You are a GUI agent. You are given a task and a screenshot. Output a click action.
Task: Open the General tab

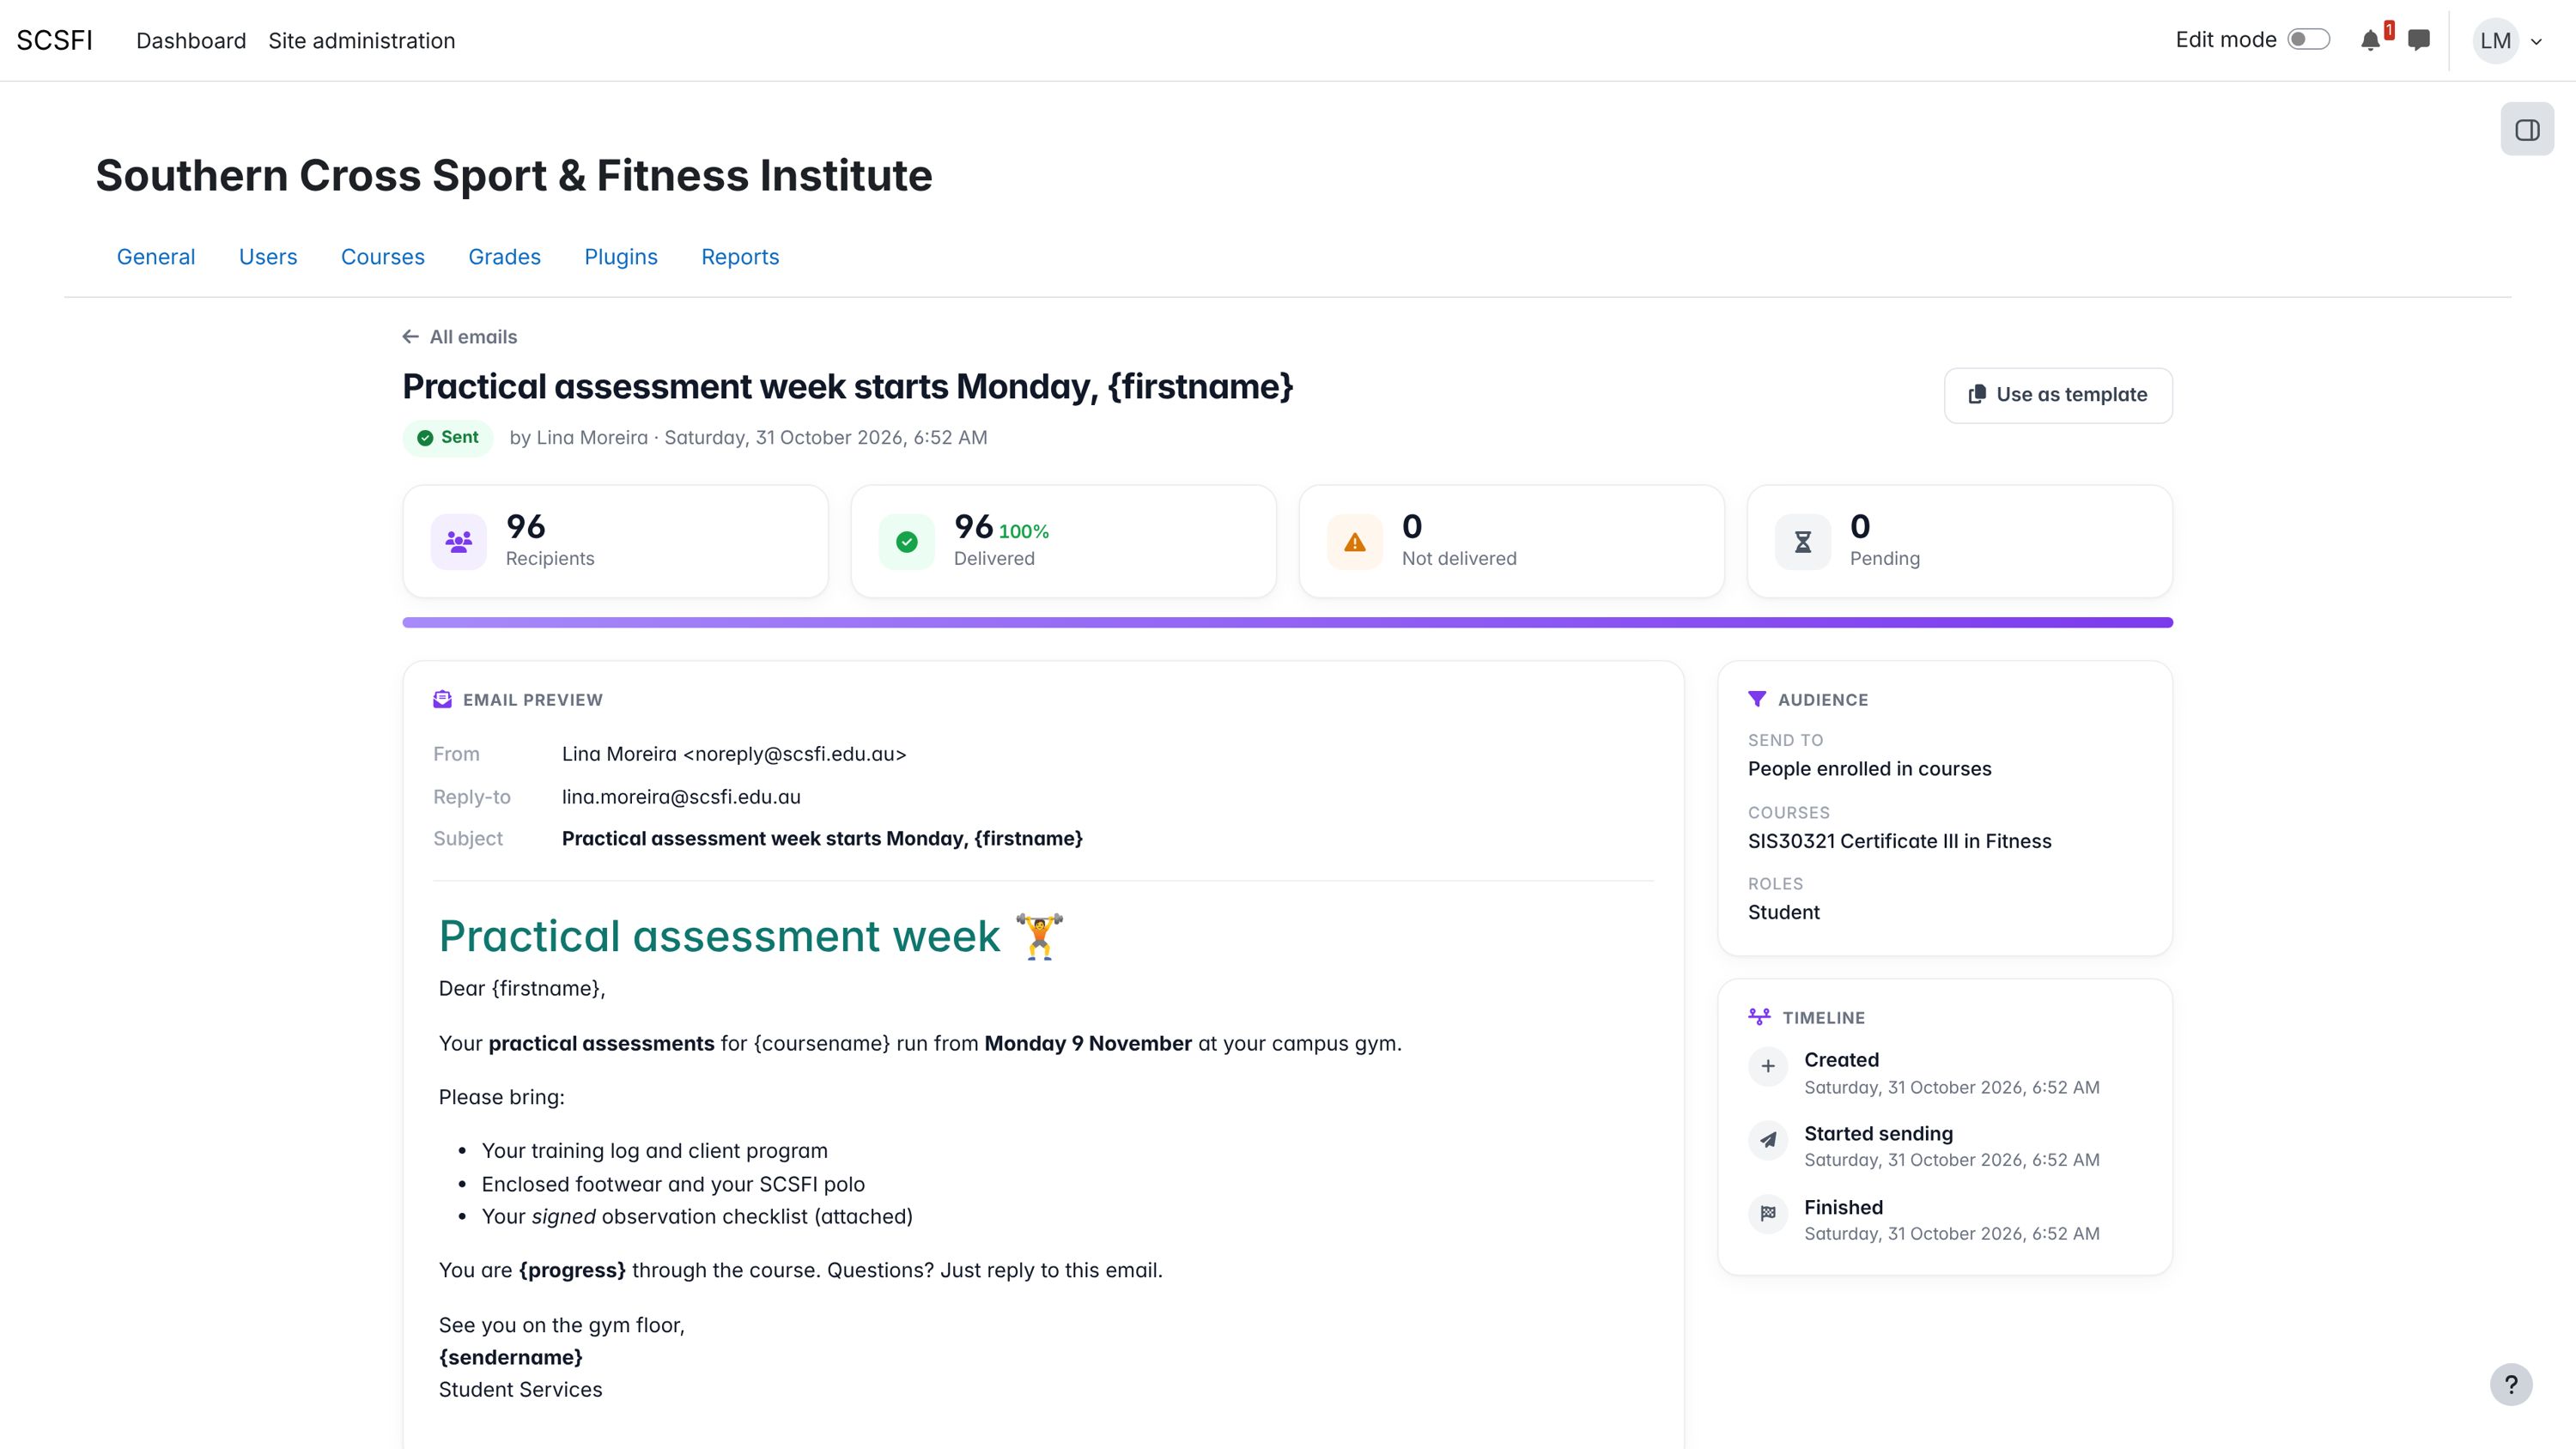tap(156, 257)
